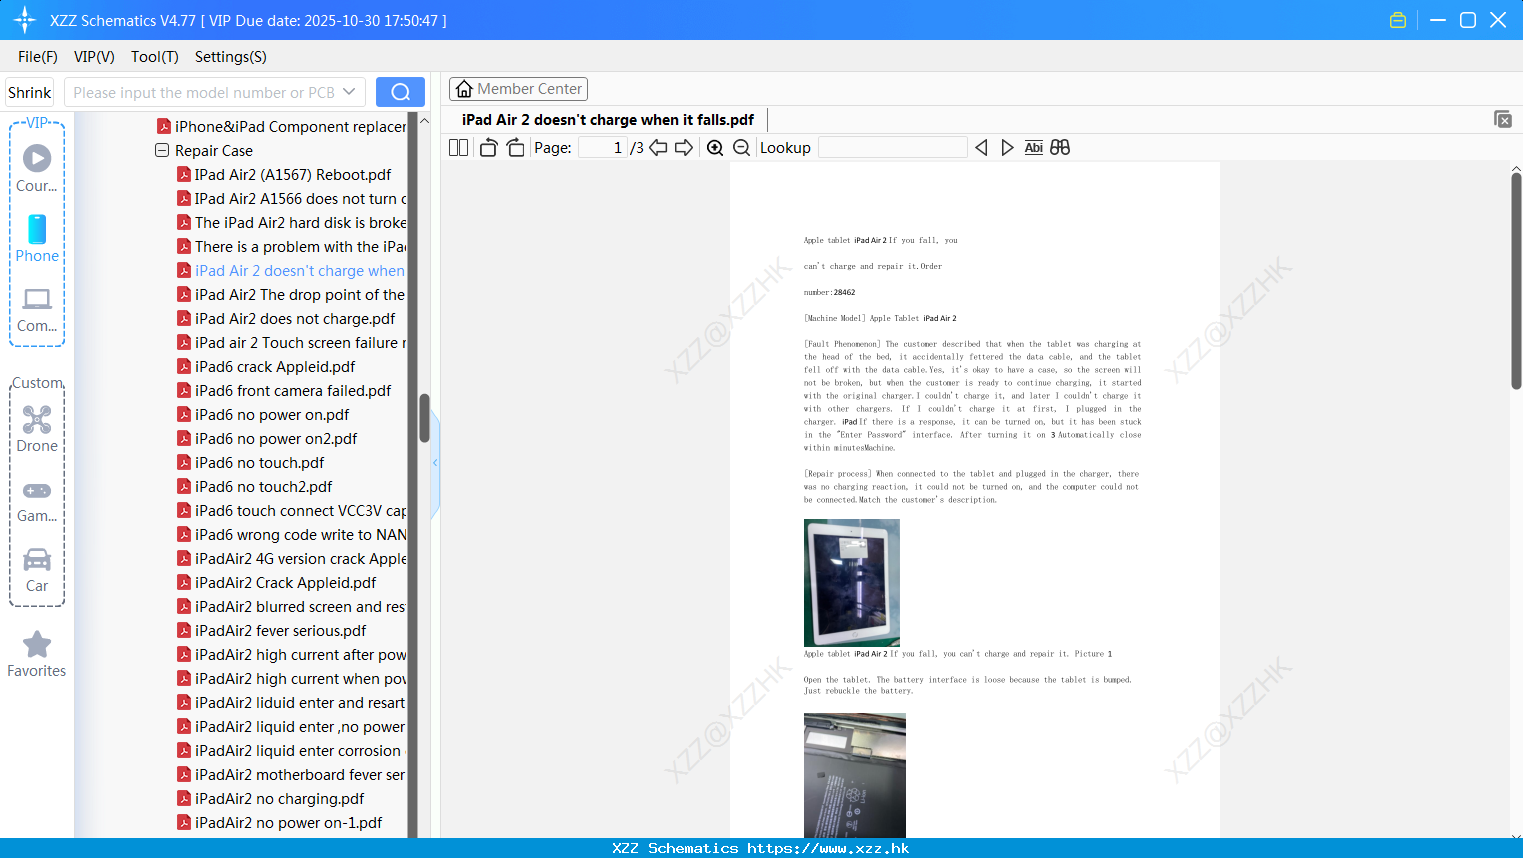This screenshot has height=858, width=1523.
Task: Click the binoculars search icon
Action: pyautogui.click(x=1060, y=148)
